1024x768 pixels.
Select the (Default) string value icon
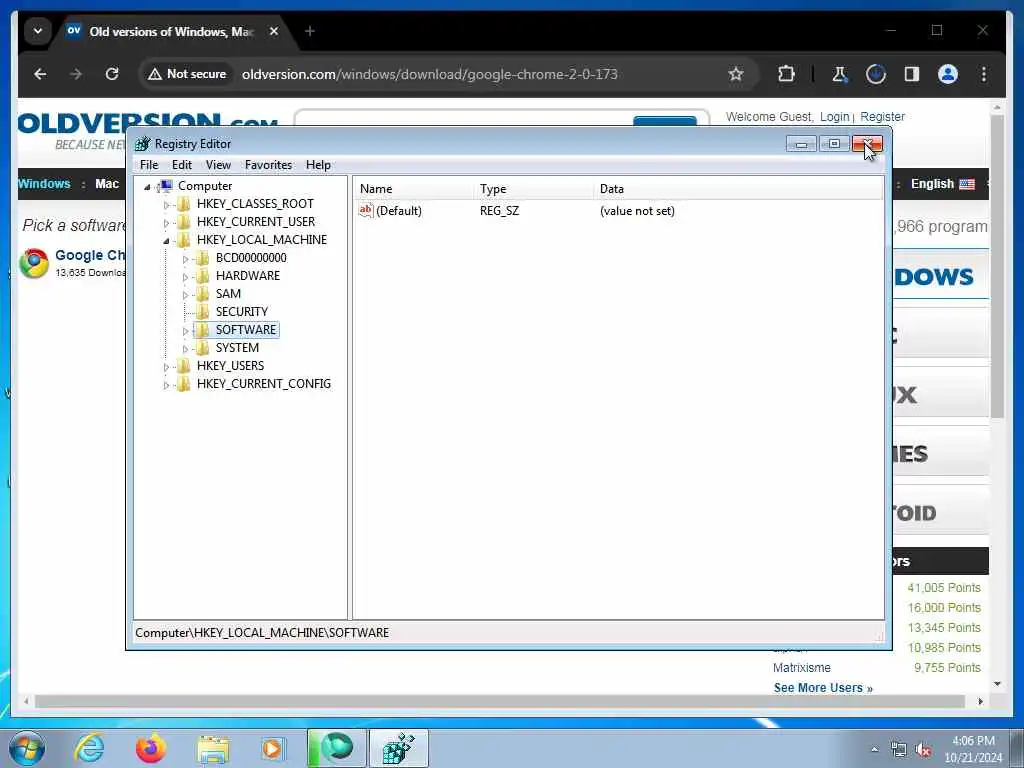point(366,210)
